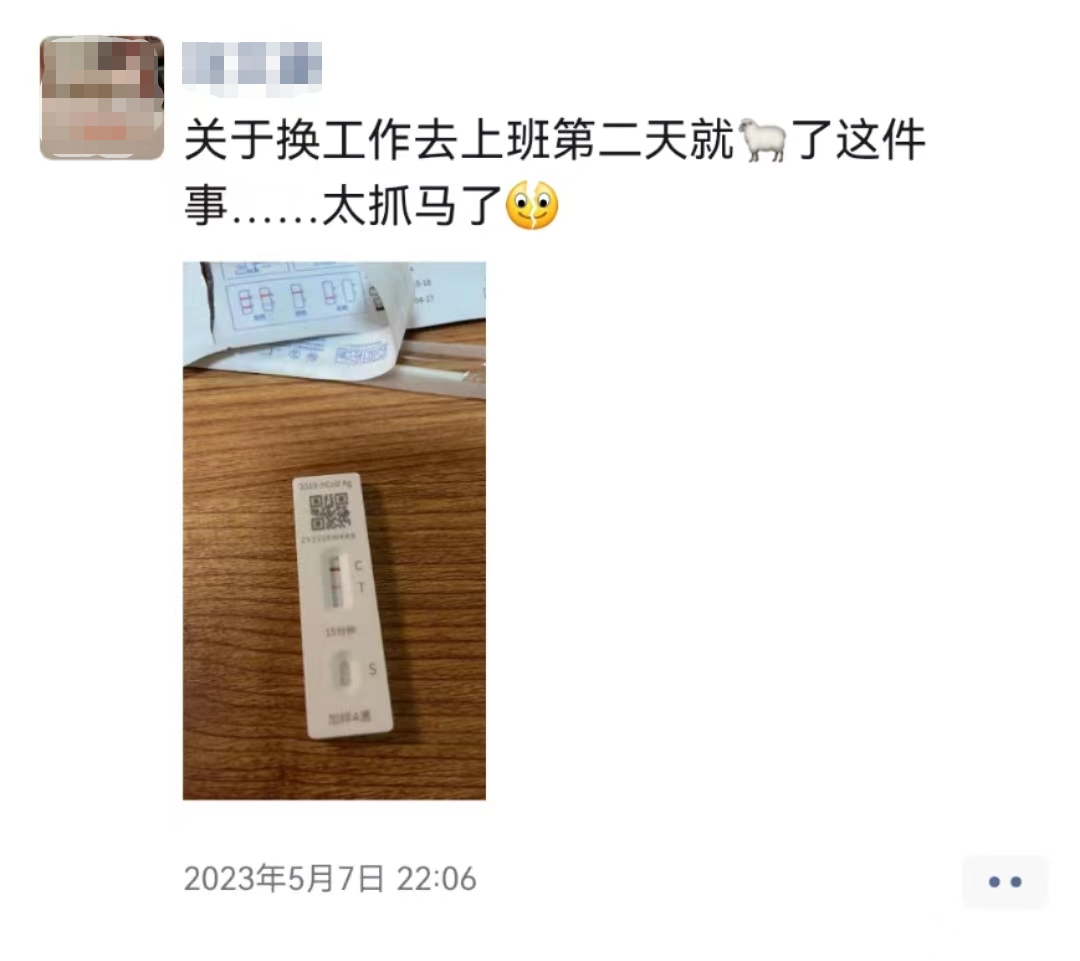Click the cracked-face emoji ending the post

click(532, 205)
